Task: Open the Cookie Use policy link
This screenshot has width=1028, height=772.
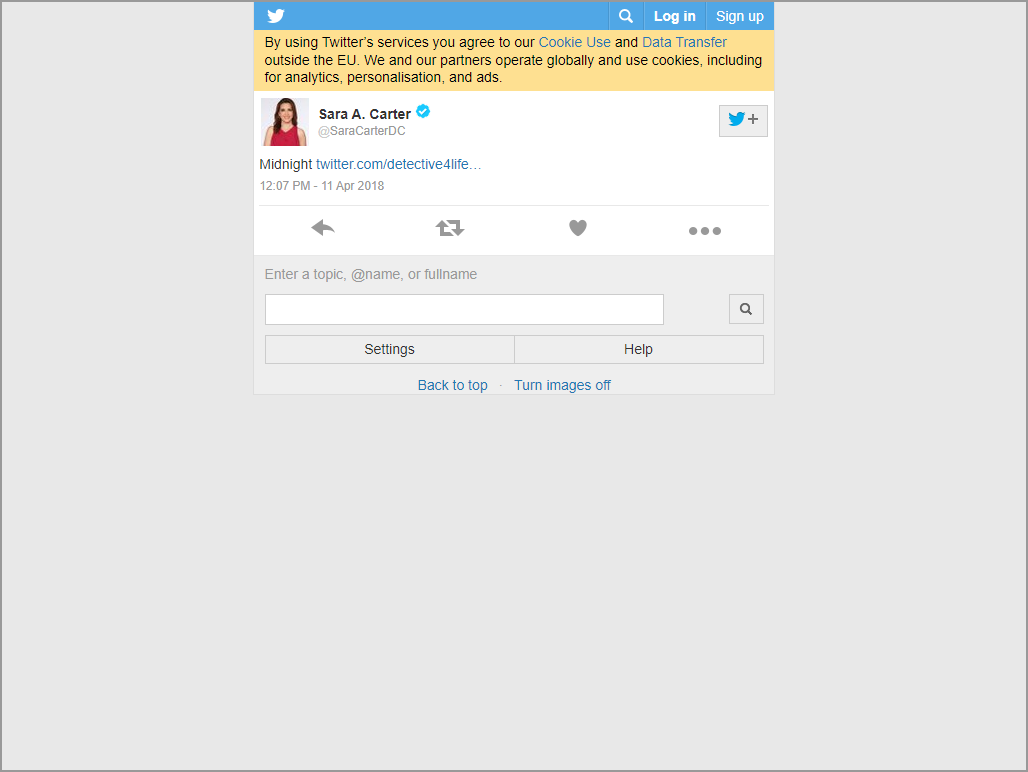Action: point(574,43)
